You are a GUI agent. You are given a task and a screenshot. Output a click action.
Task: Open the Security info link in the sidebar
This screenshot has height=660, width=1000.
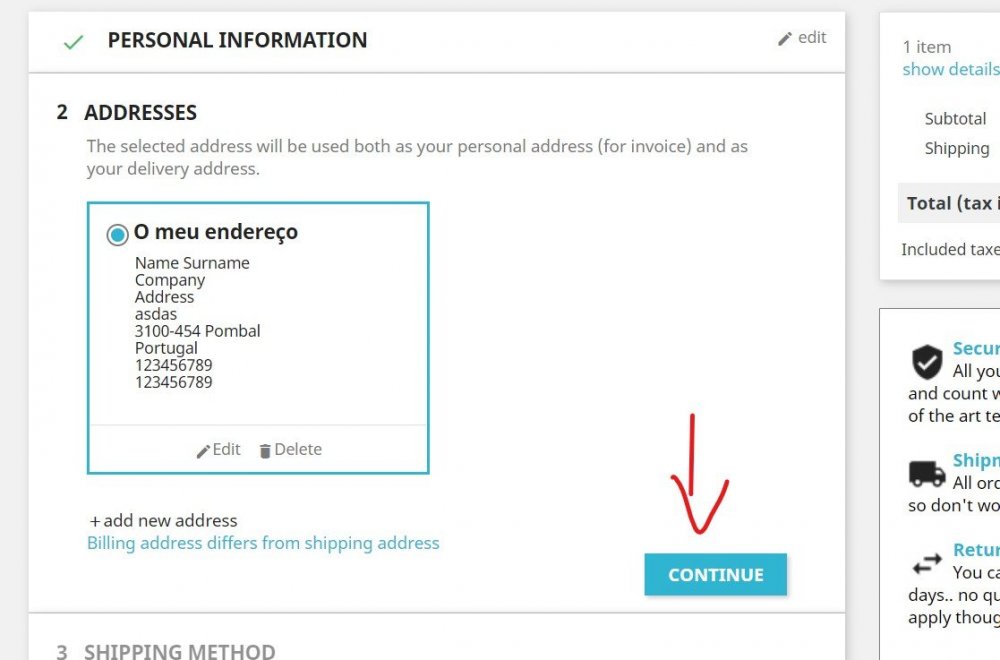click(x=977, y=348)
